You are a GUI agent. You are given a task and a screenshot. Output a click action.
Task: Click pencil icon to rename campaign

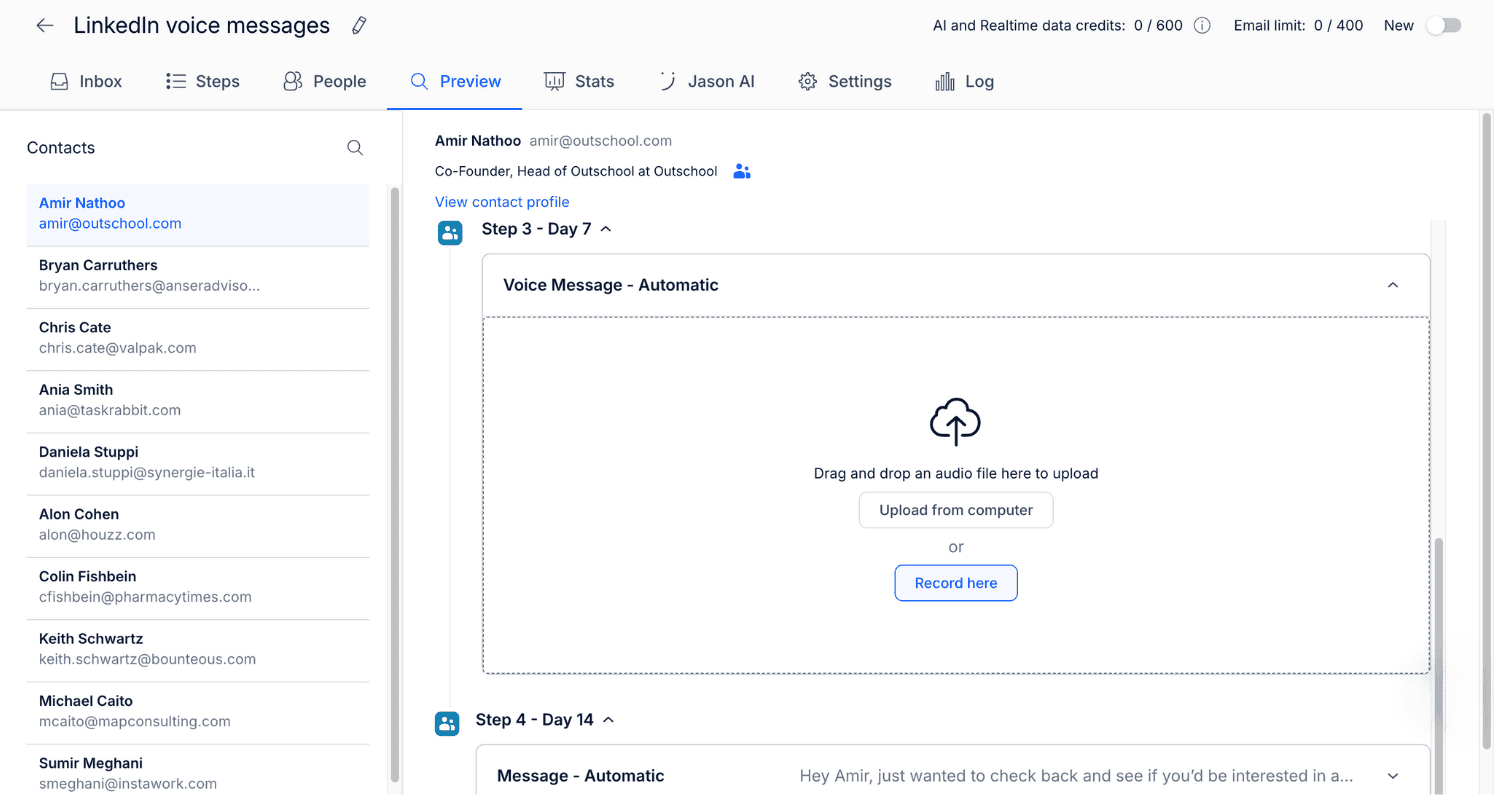tap(359, 26)
